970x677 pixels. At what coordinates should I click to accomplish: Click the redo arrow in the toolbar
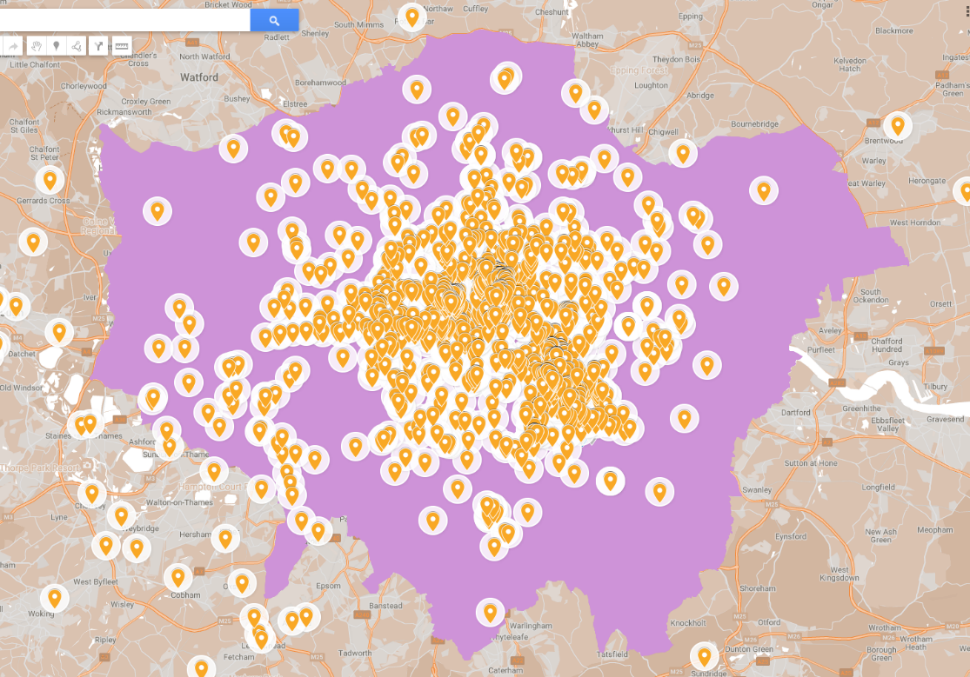[x=14, y=46]
